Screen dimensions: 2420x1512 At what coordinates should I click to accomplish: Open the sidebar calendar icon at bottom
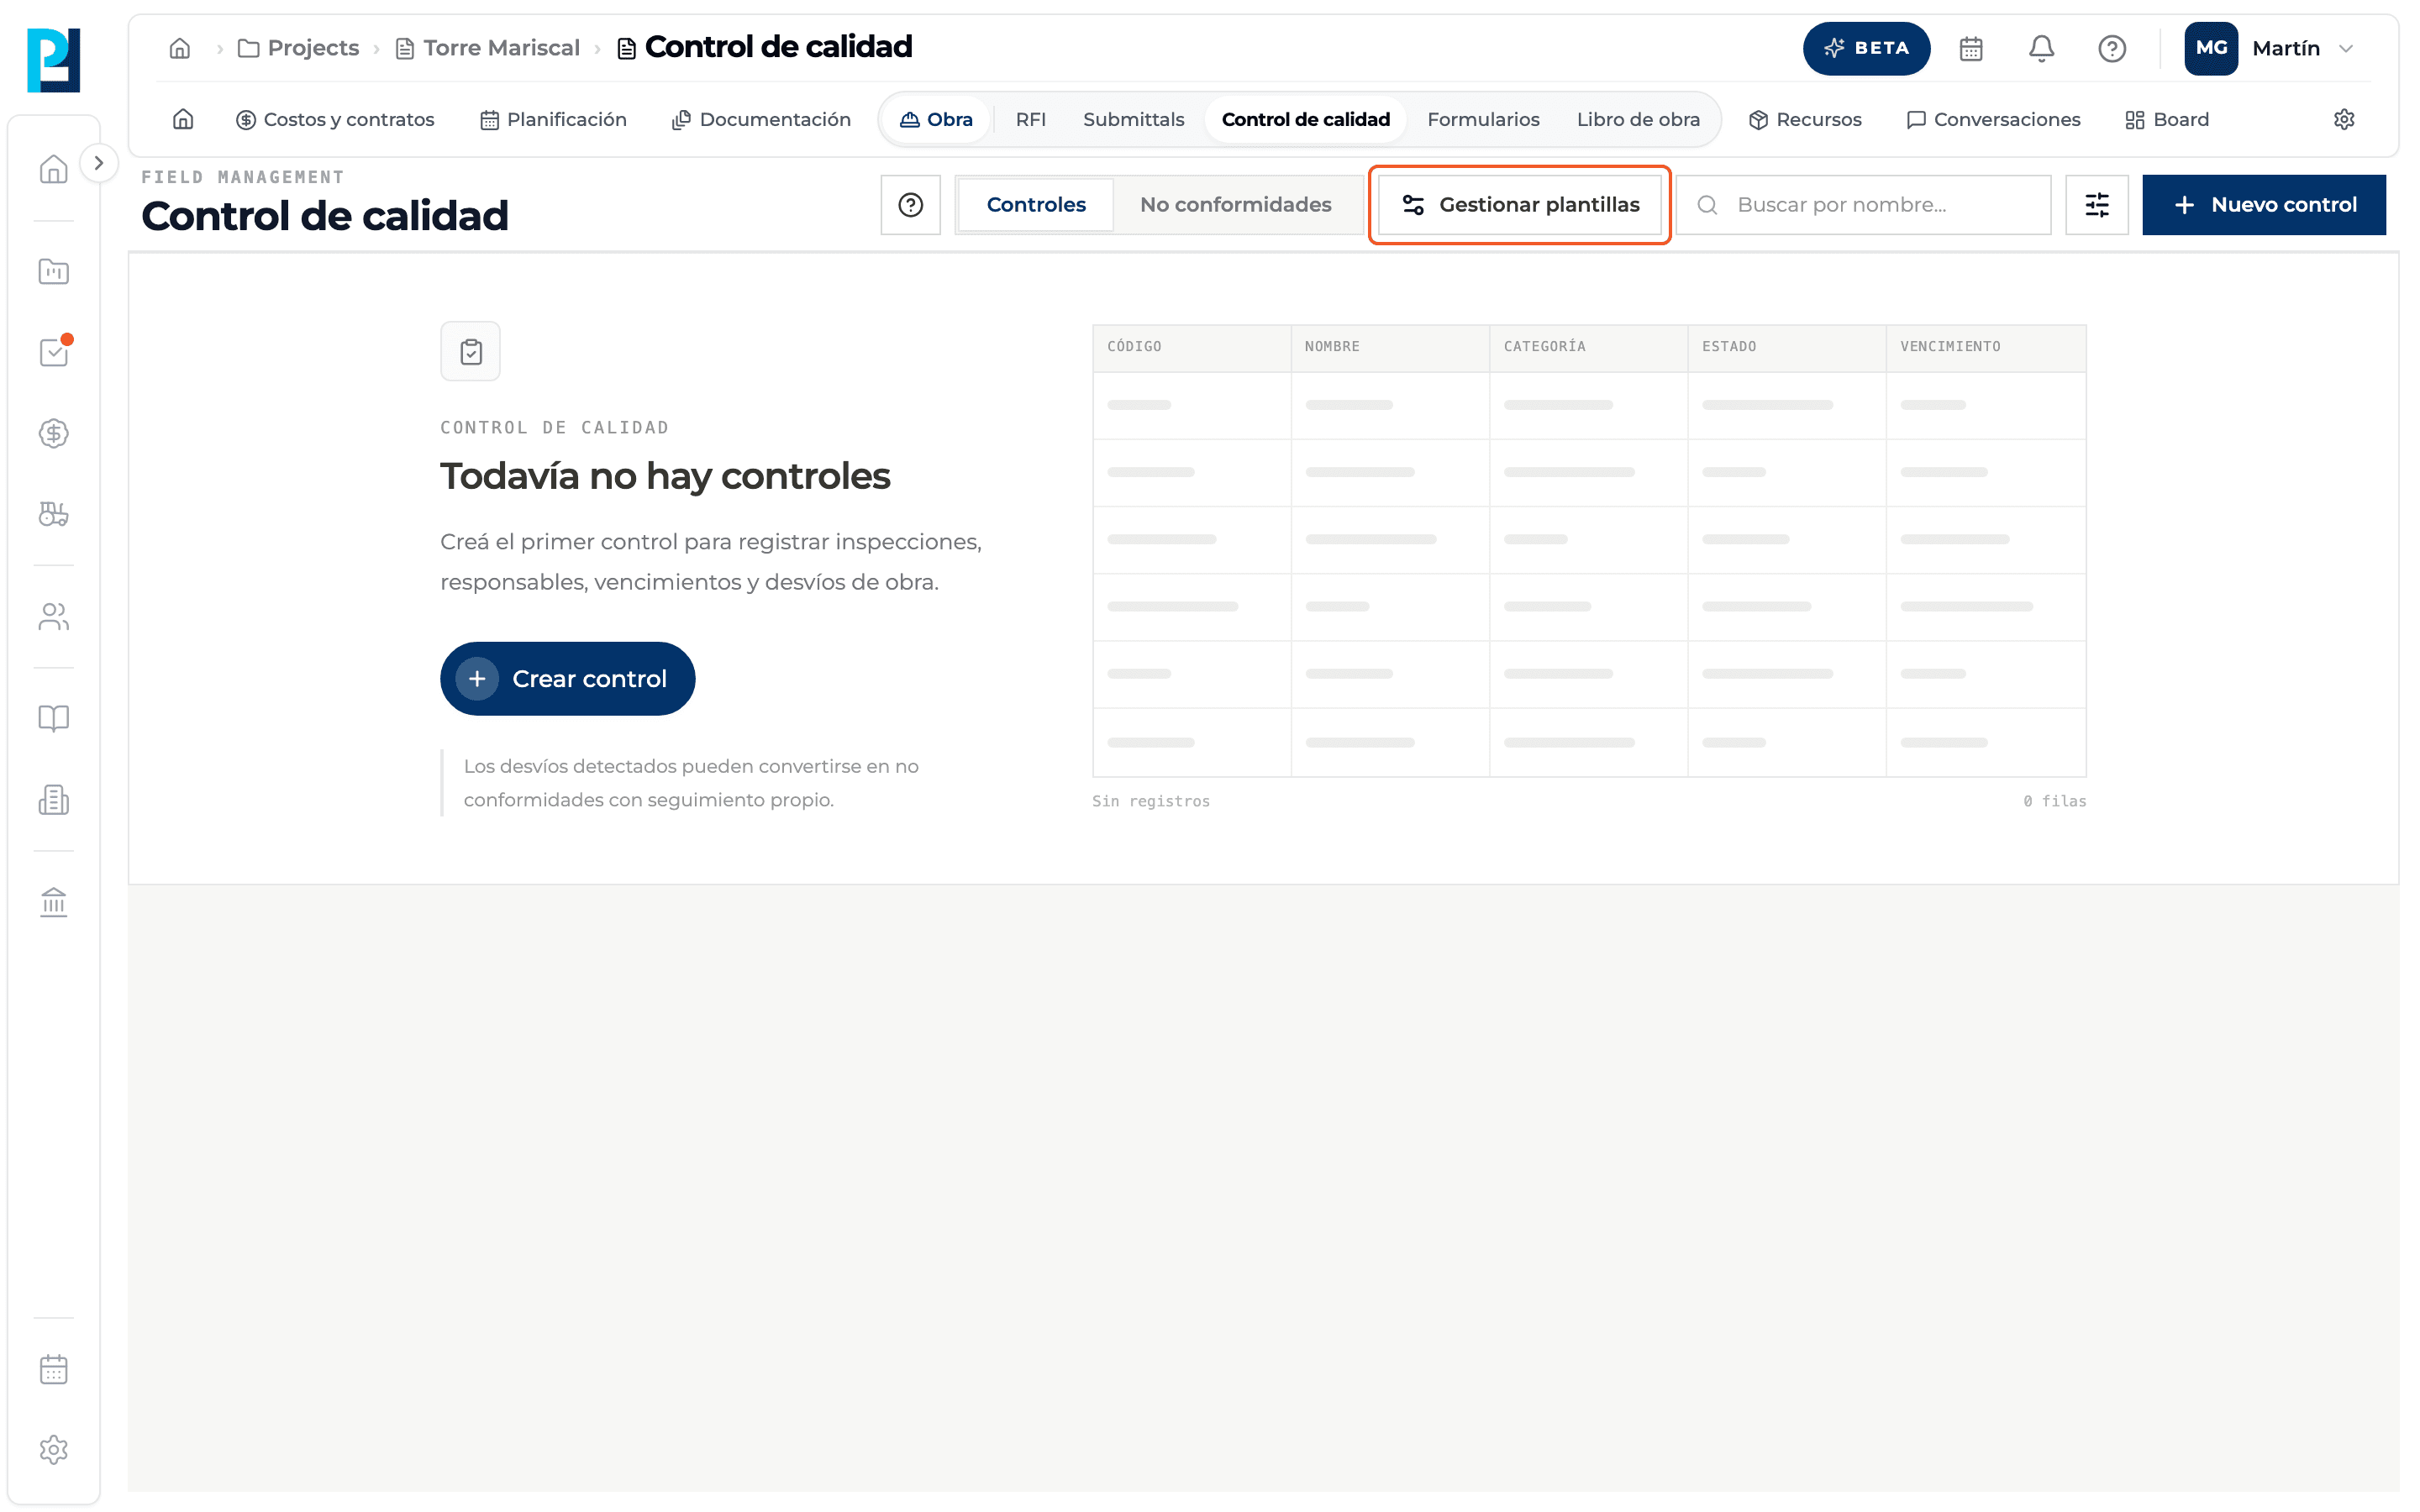click(x=53, y=1369)
